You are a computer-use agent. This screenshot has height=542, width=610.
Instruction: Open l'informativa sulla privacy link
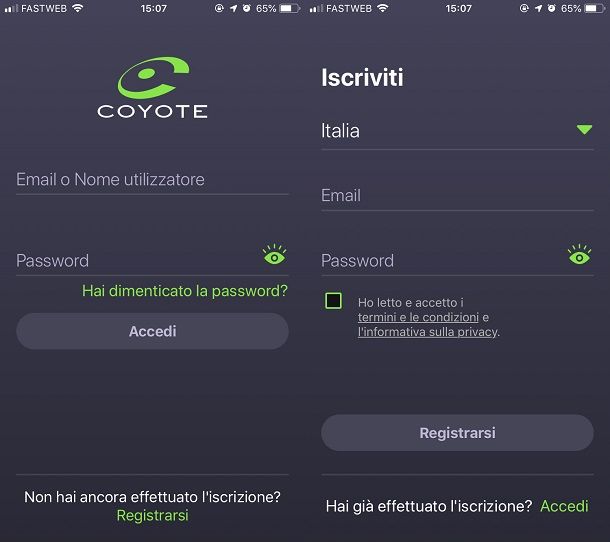pos(428,332)
